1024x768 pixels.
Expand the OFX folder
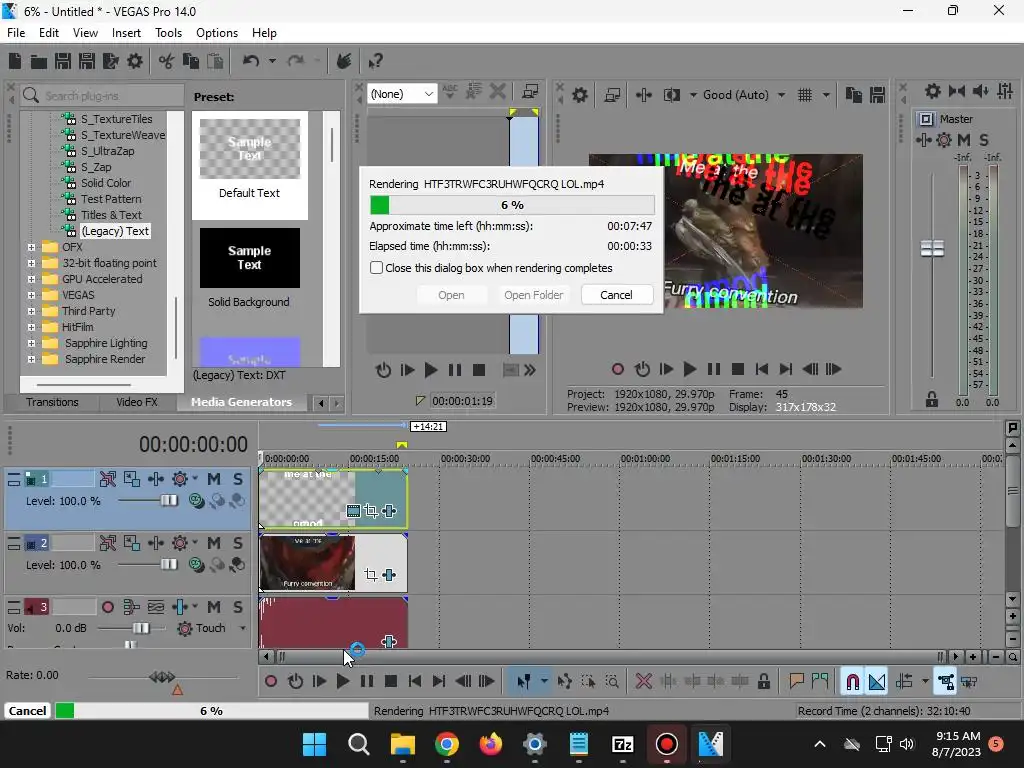tap(31, 247)
